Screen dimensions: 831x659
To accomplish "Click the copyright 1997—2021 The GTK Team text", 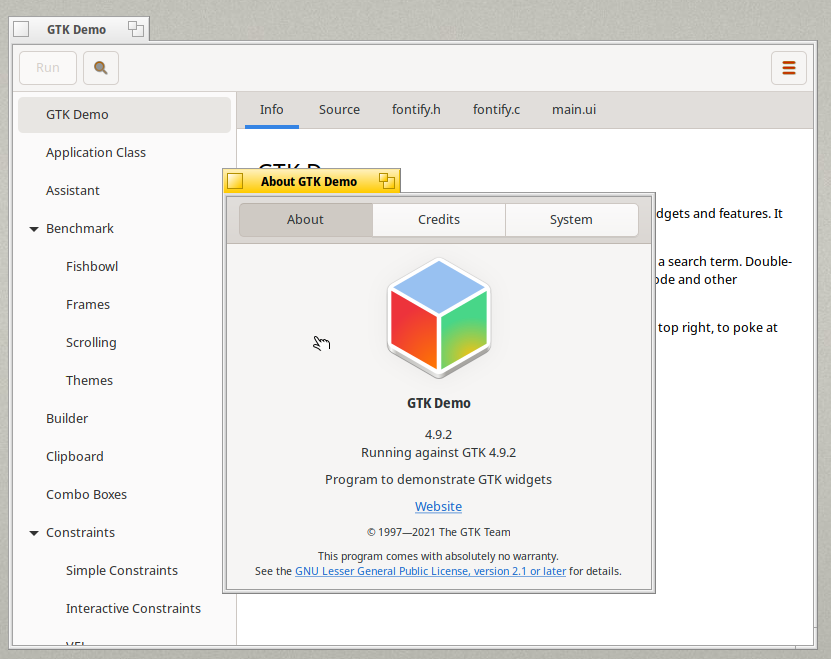I will click(x=438, y=532).
